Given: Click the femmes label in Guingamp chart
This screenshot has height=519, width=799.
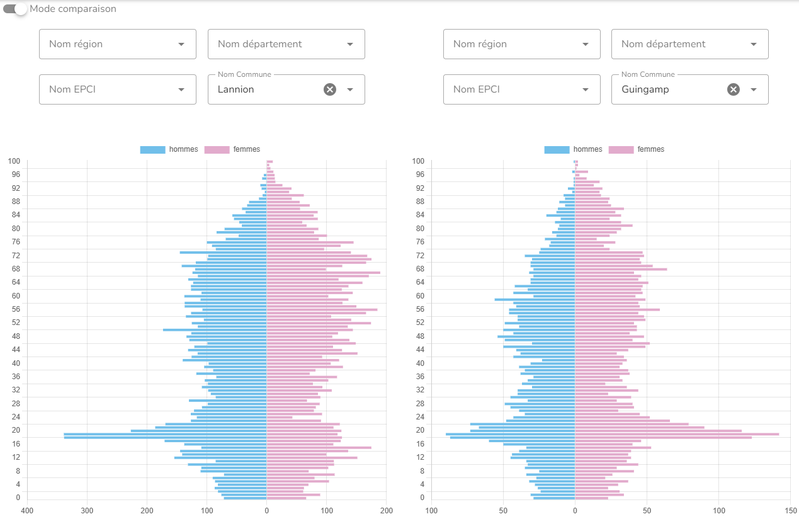Looking at the screenshot, I should point(650,150).
